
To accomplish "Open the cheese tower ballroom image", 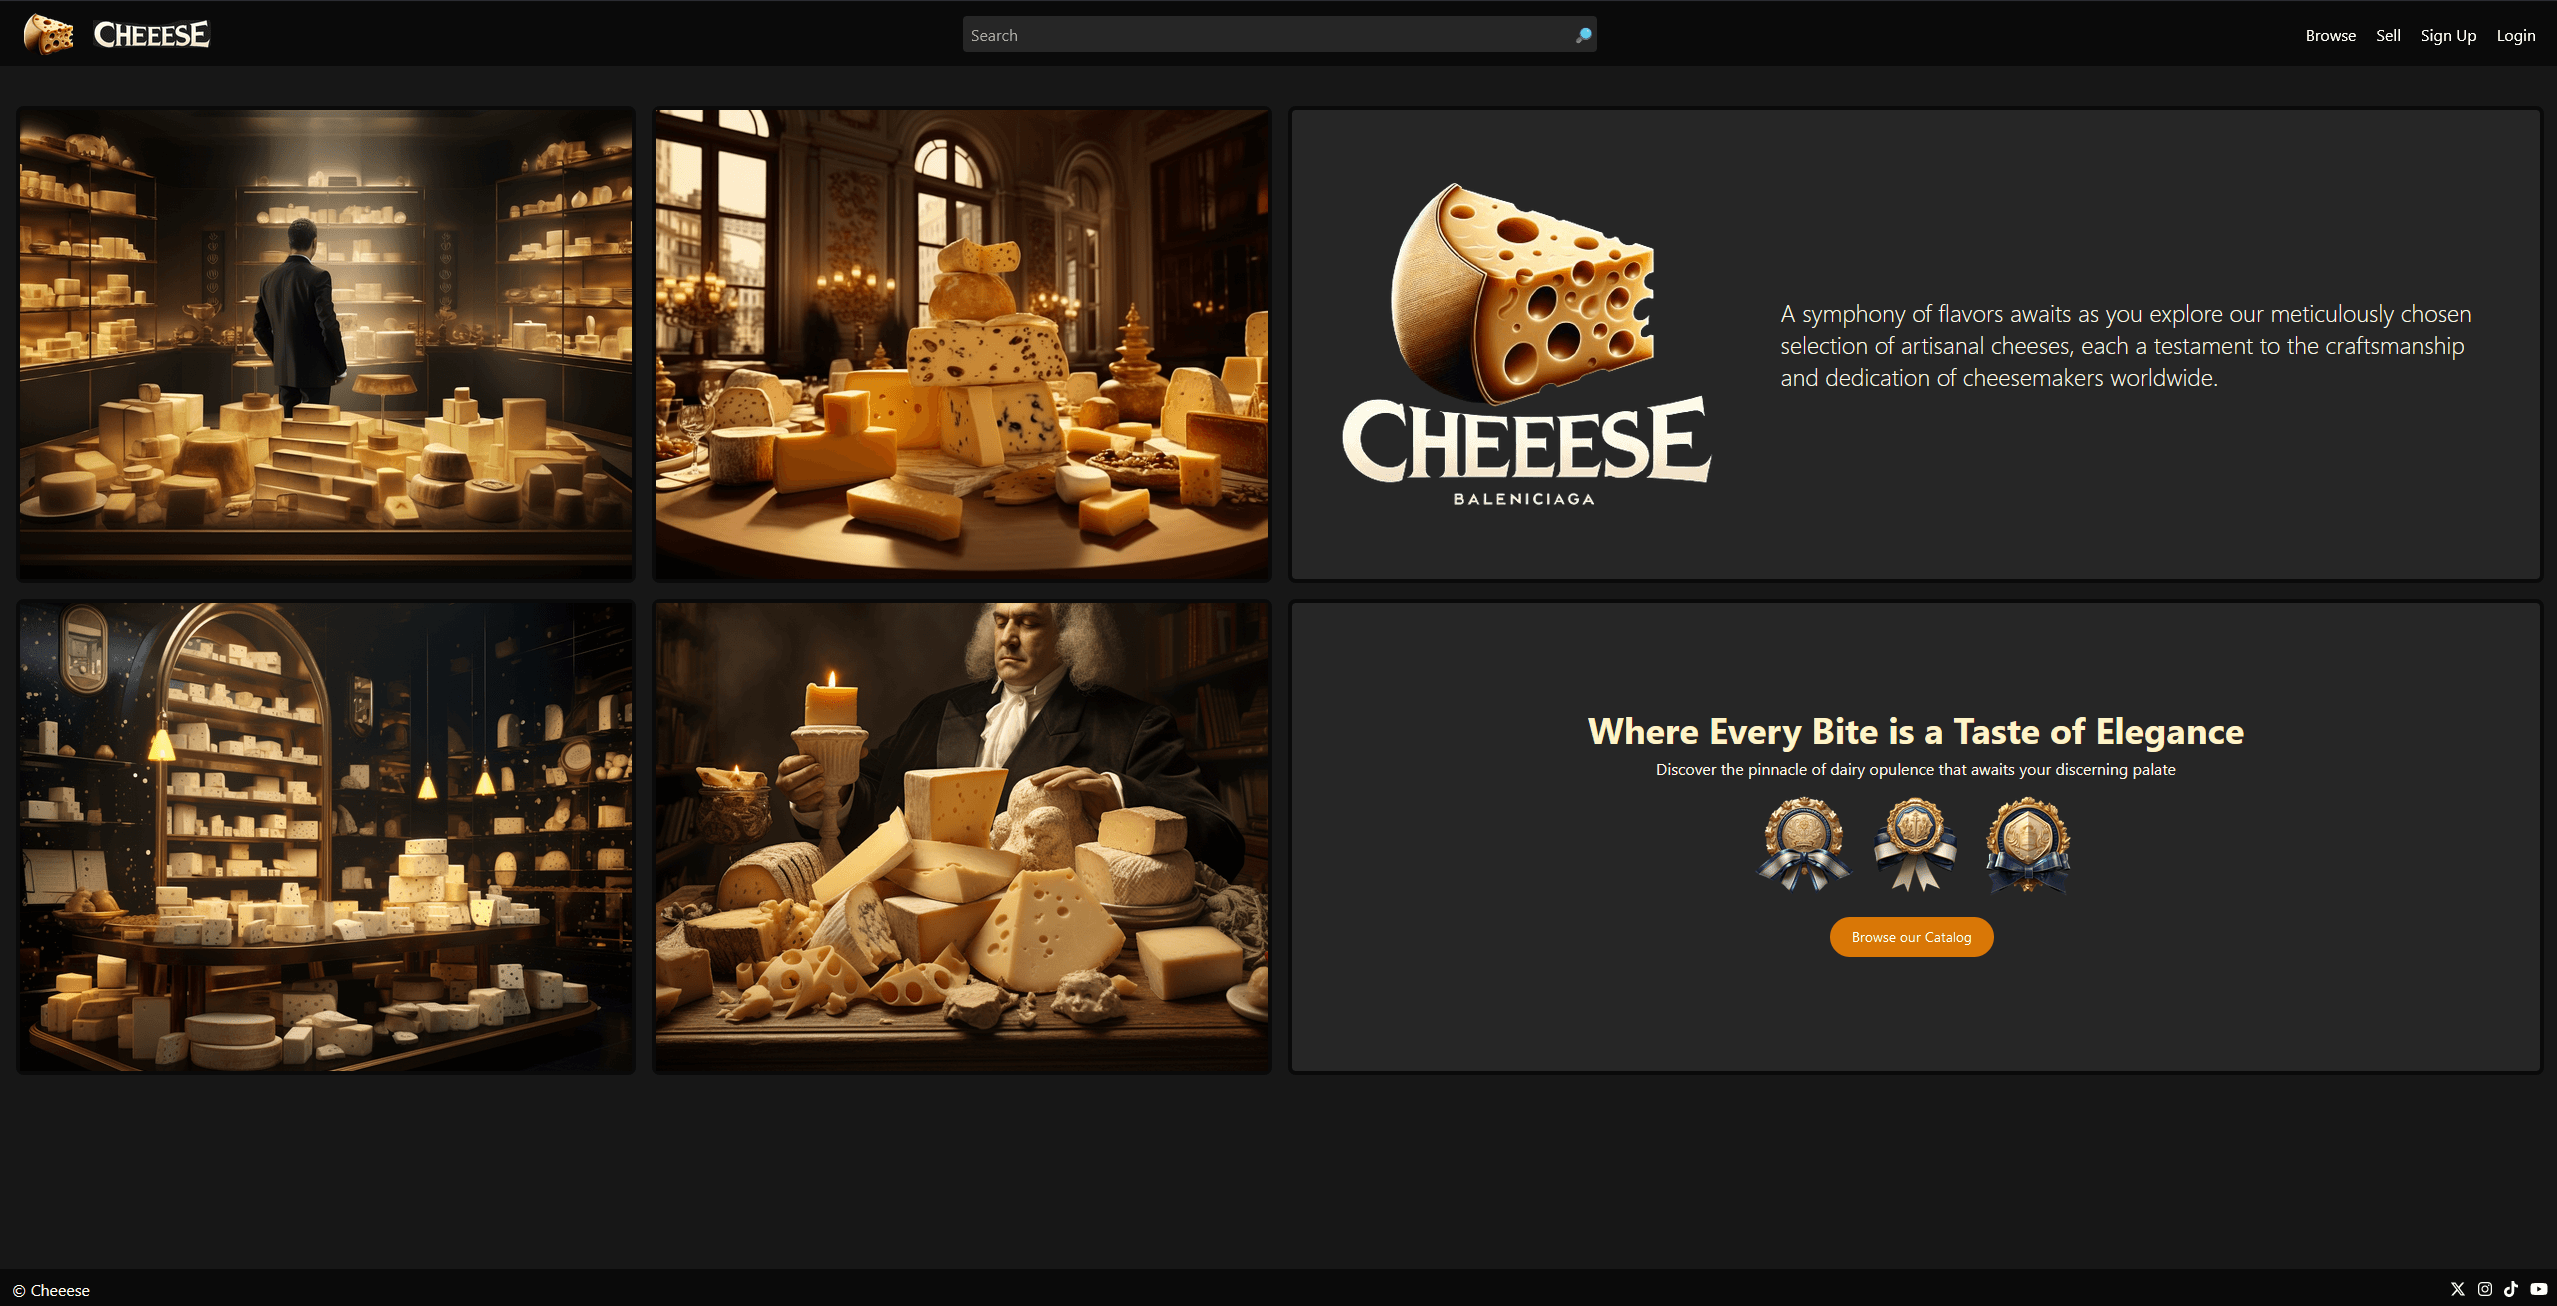I will 962,344.
